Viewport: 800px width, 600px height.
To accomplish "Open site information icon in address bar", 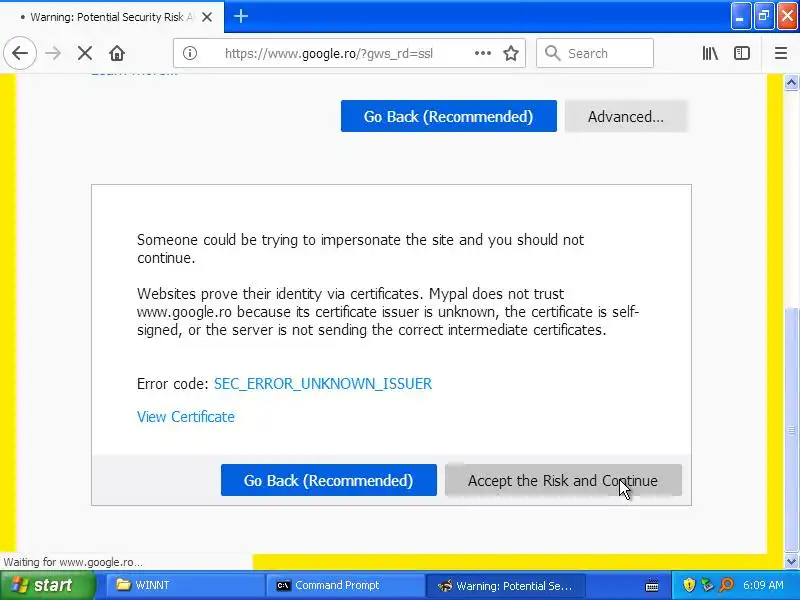I will click(x=190, y=53).
